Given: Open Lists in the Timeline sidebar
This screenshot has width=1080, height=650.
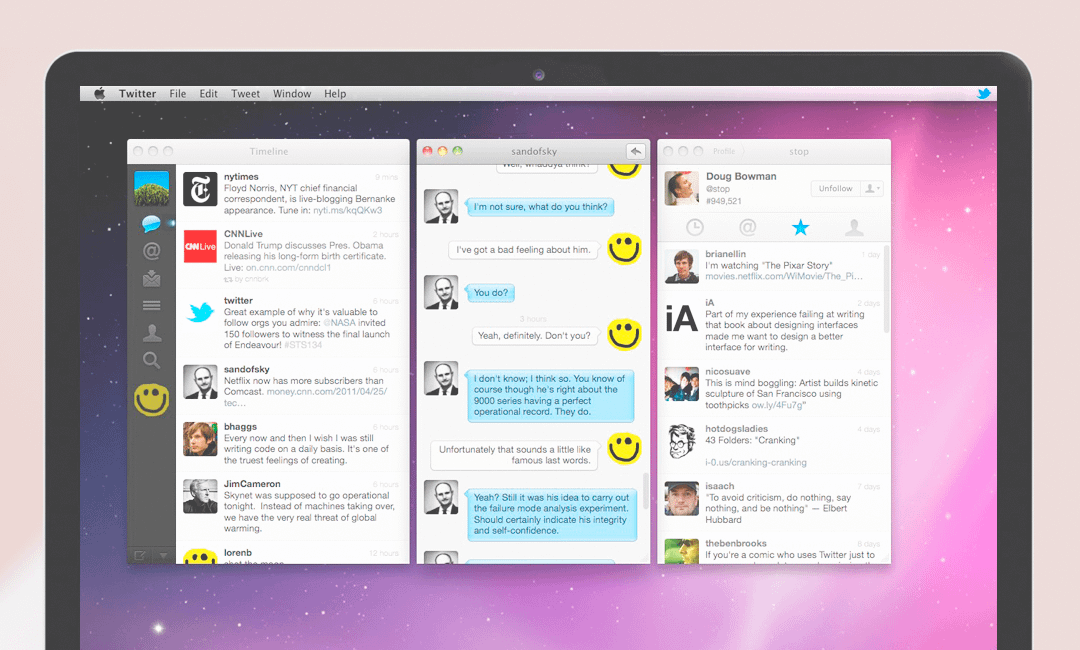Looking at the screenshot, I should pos(152,305).
